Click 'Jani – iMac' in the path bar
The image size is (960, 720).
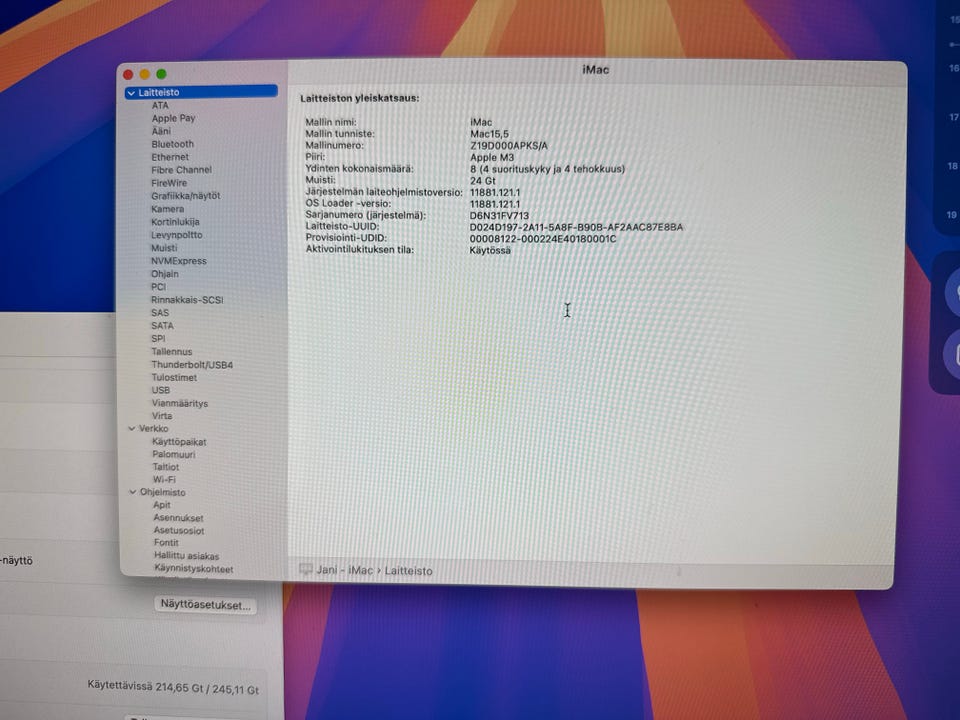(x=344, y=570)
